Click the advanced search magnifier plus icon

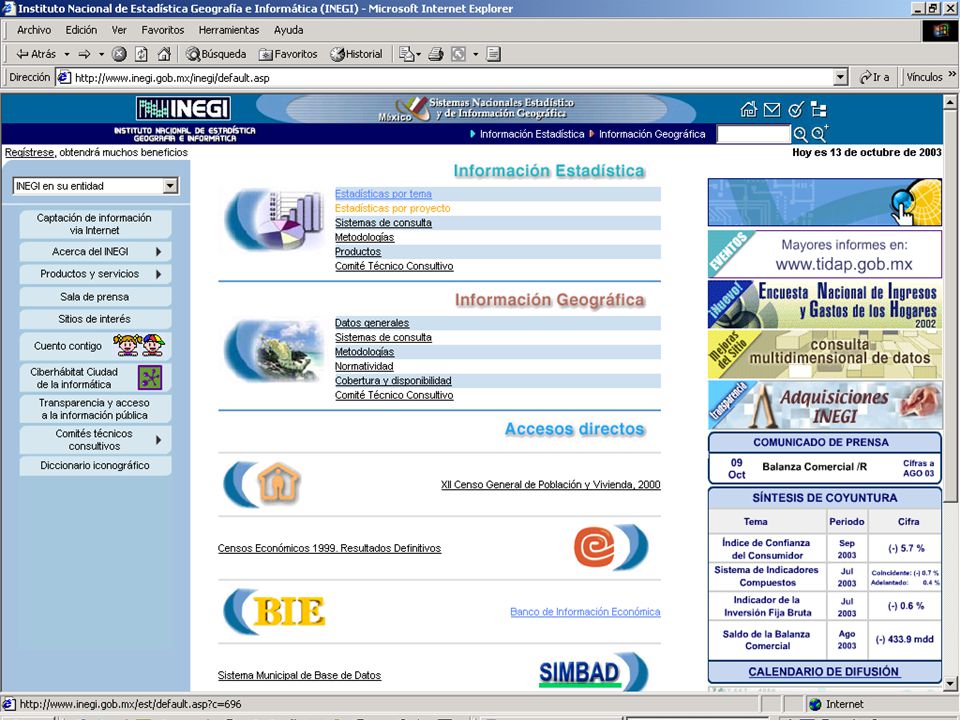[x=820, y=133]
